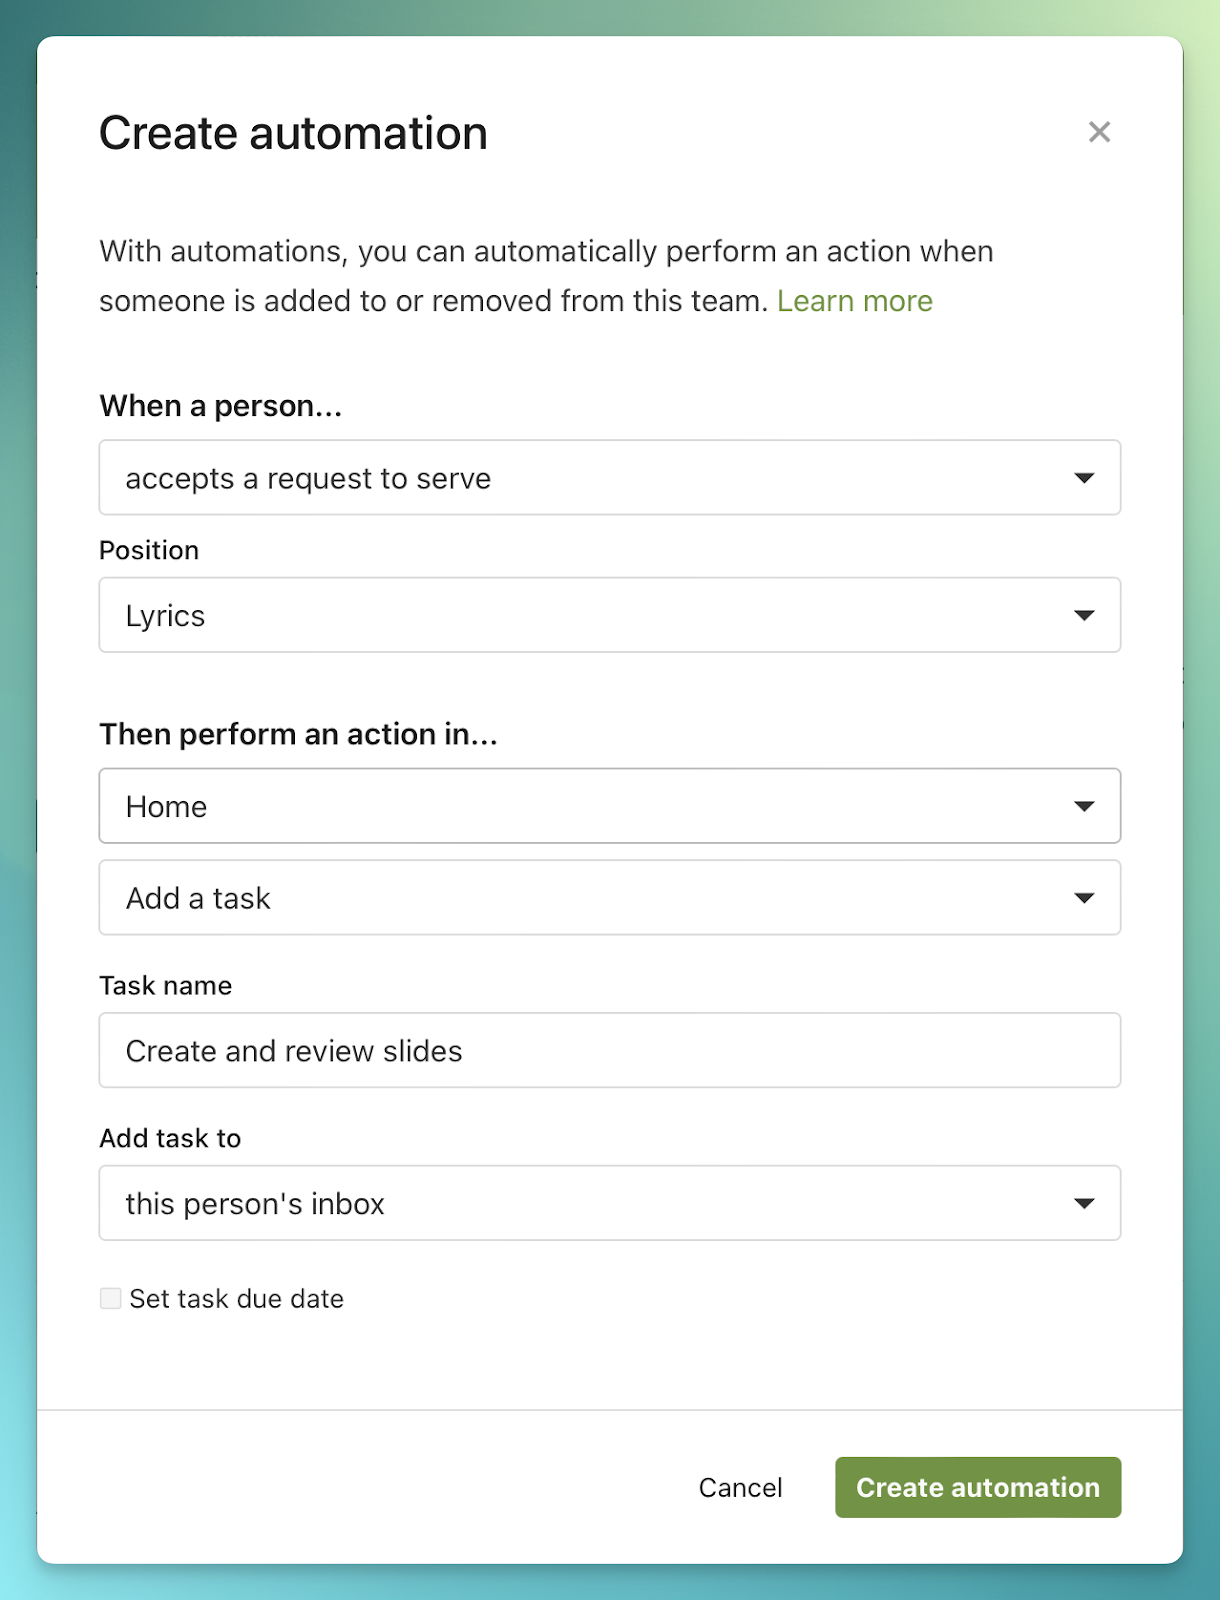Click the arrow icon beside 'Add a task'

tap(1084, 898)
